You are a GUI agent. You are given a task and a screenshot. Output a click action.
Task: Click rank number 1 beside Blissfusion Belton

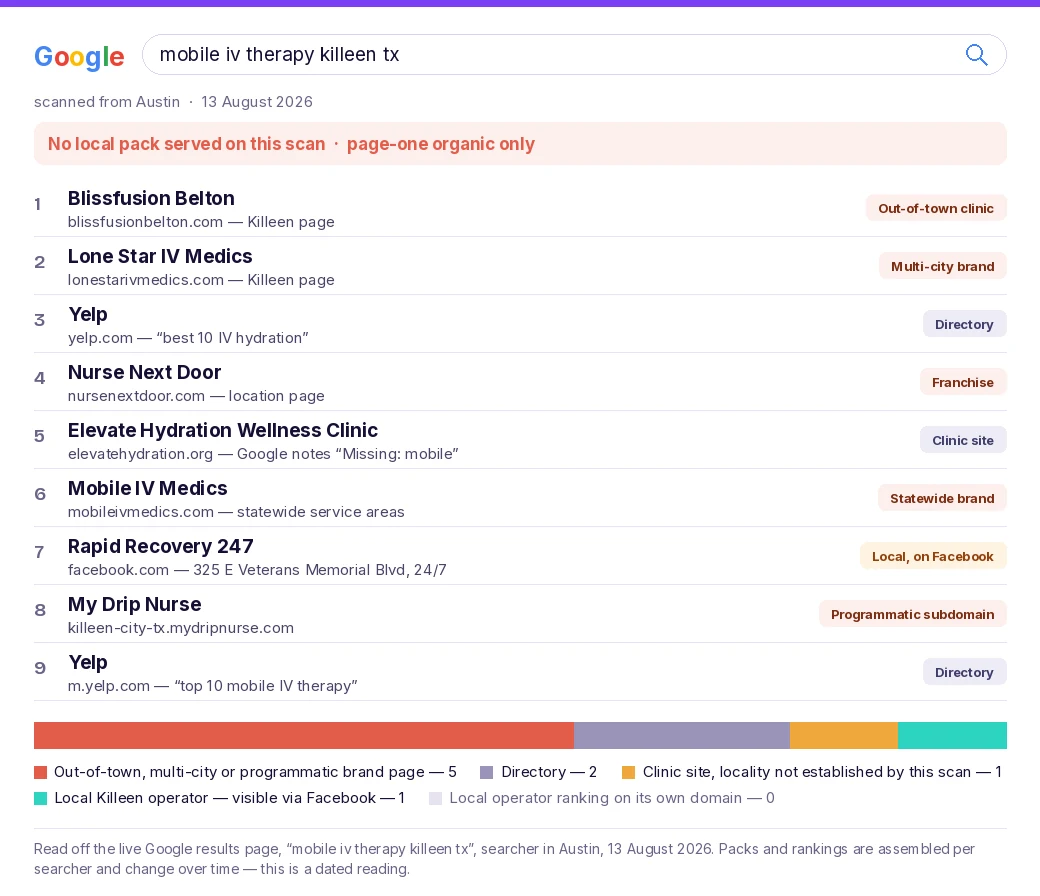pos(38,204)
